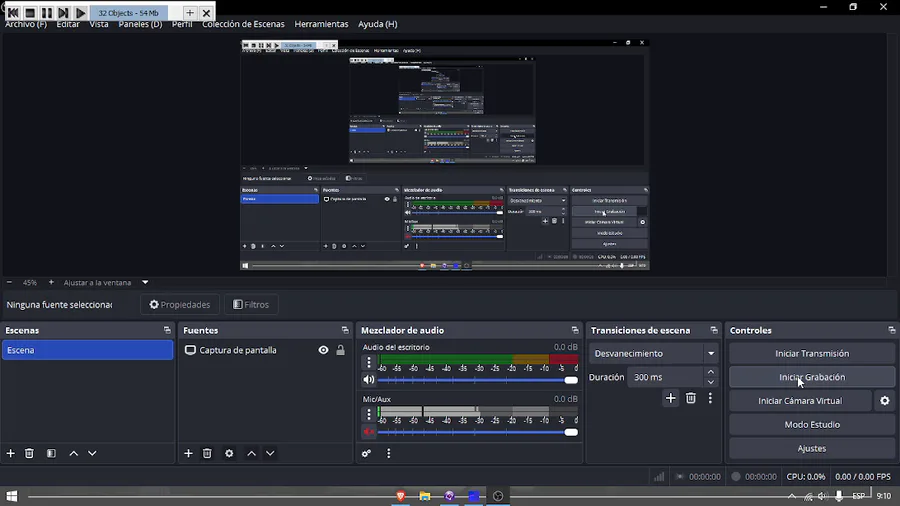Increase transition duration stepper up
The image size is (900, 506).
[x=711, y=372]
